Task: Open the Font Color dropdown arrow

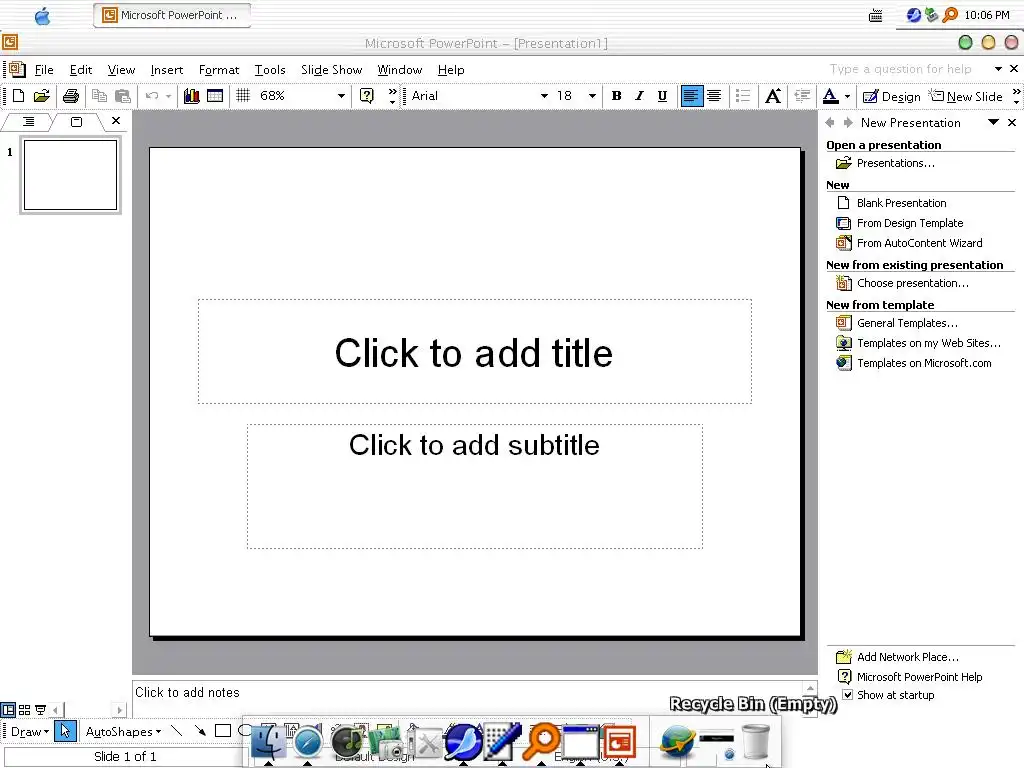Action: (847, 97)
